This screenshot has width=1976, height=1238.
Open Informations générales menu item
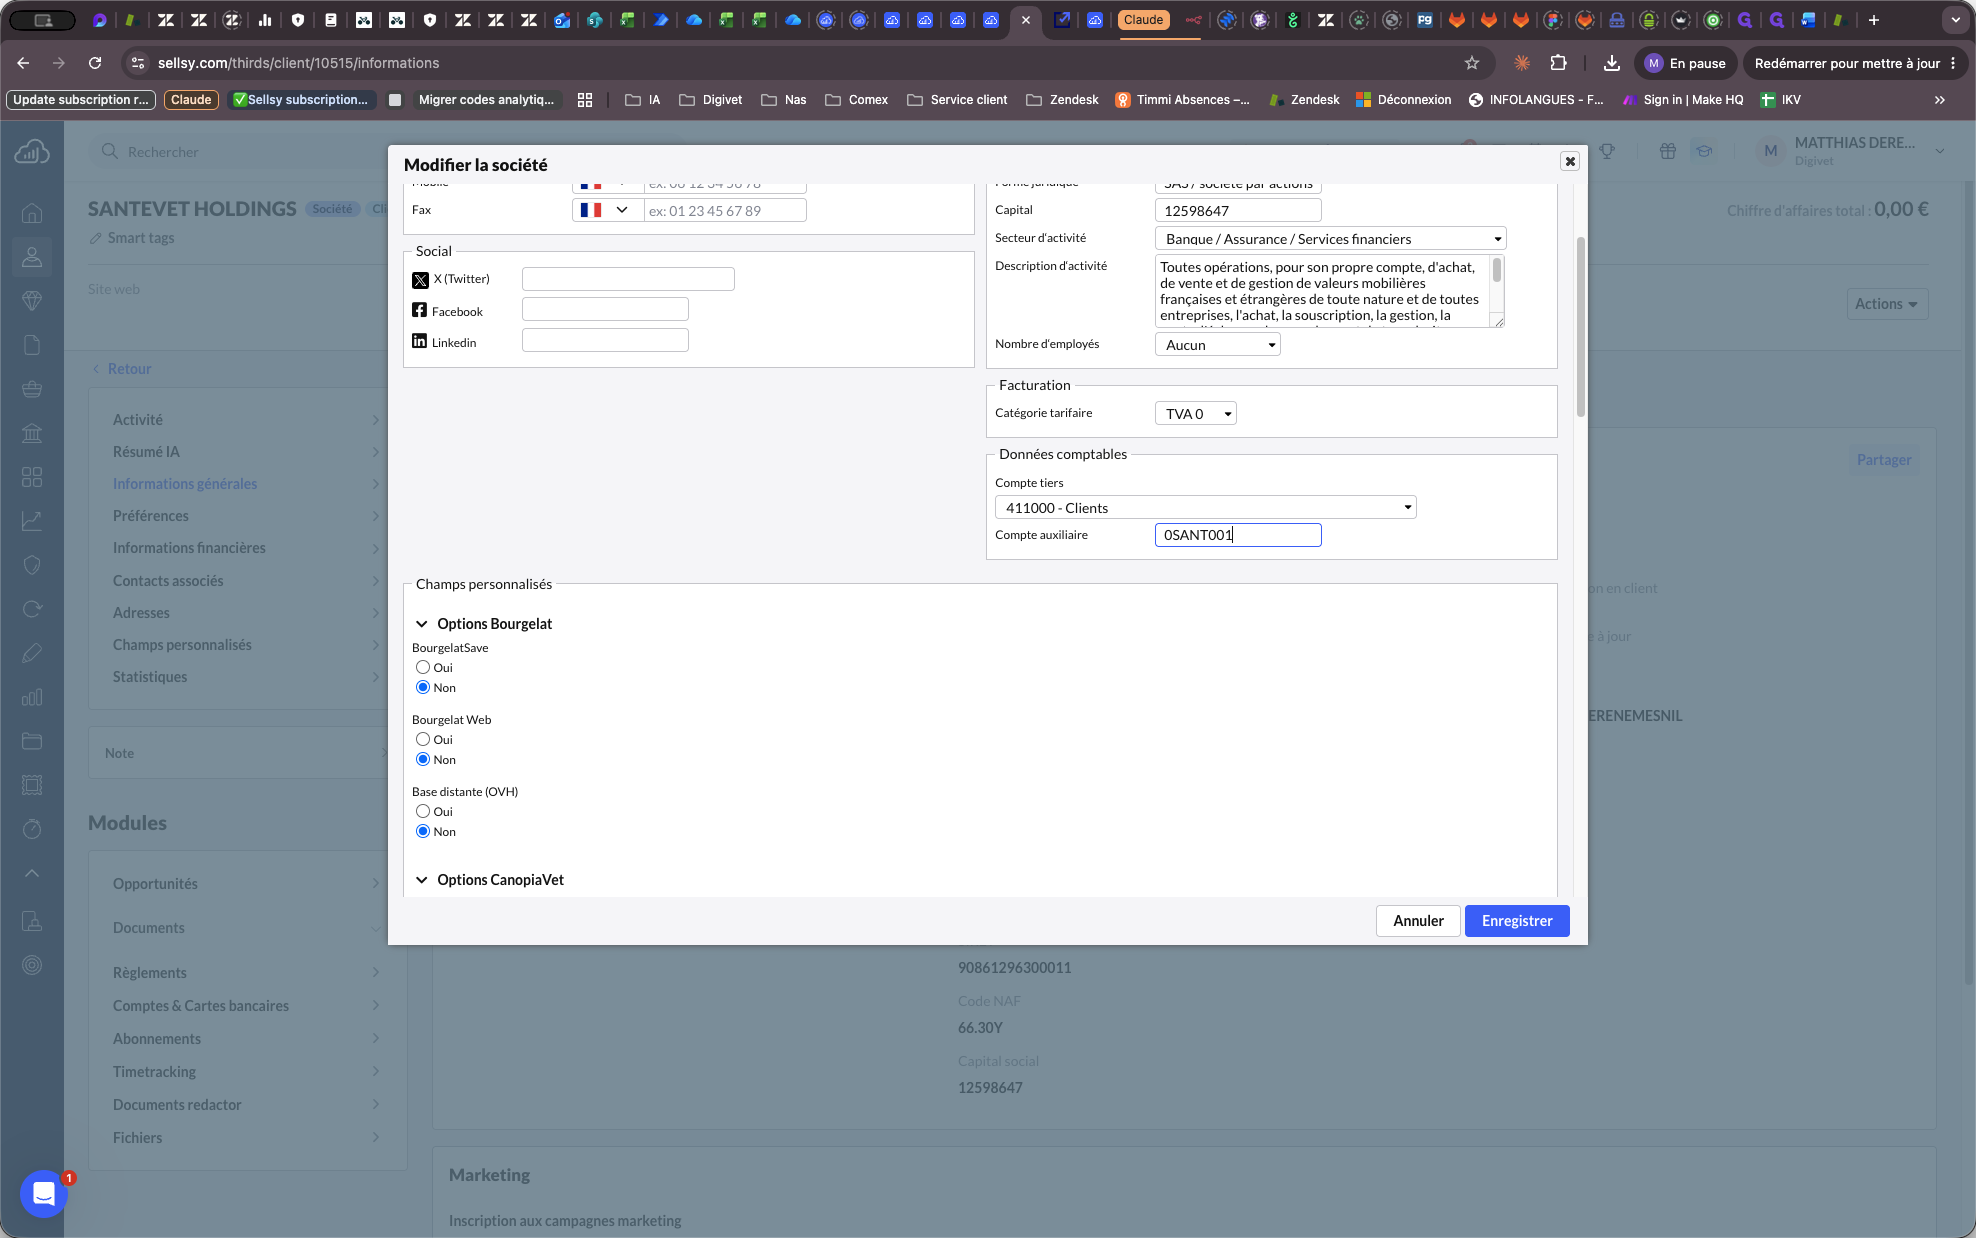pyautogui.click(x=246, y=484)
